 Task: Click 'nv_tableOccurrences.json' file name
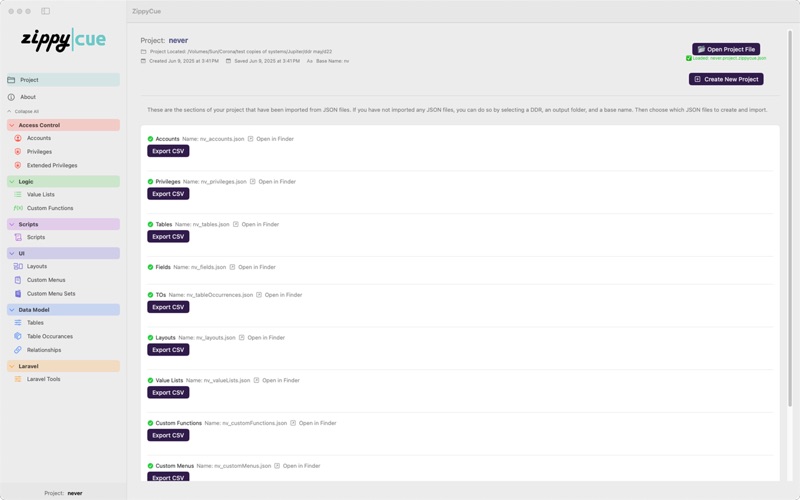click(x=219, y=295)
